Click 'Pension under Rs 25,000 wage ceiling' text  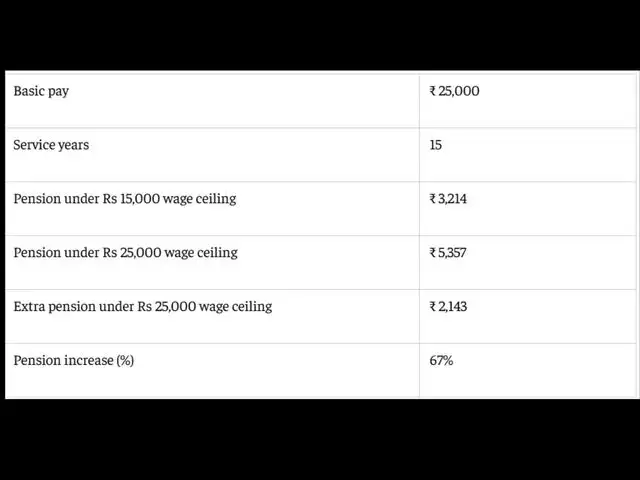pos(125,253)
